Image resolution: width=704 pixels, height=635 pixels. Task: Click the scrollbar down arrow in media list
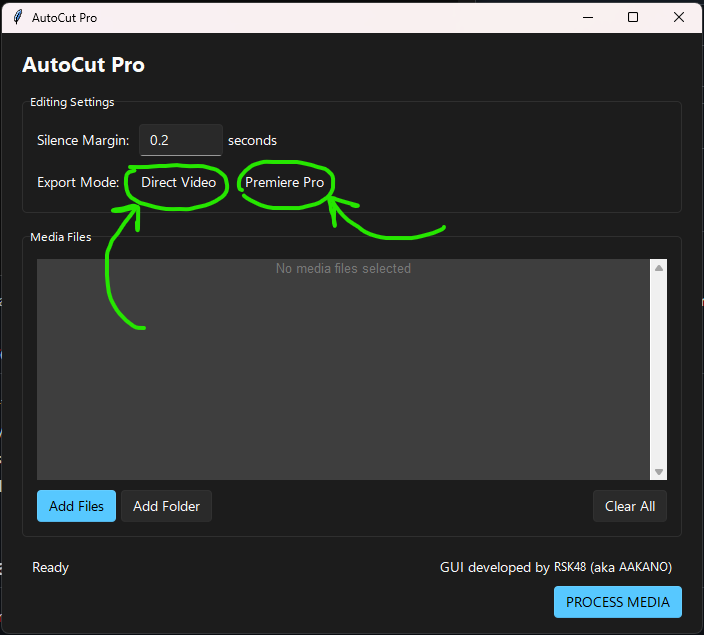tap(659, 472)
